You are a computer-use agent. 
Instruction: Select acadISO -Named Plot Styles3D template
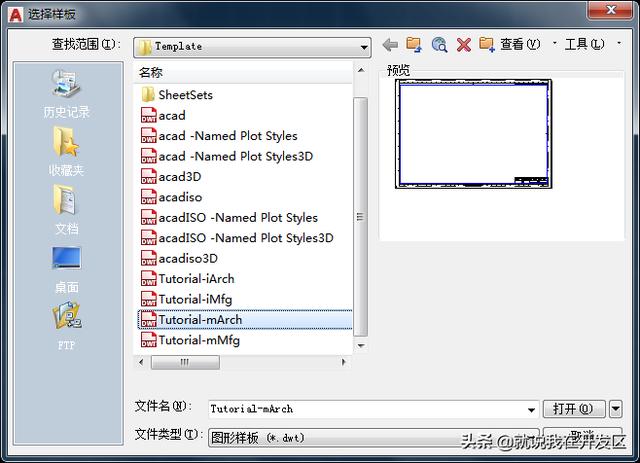coord(246,238)
